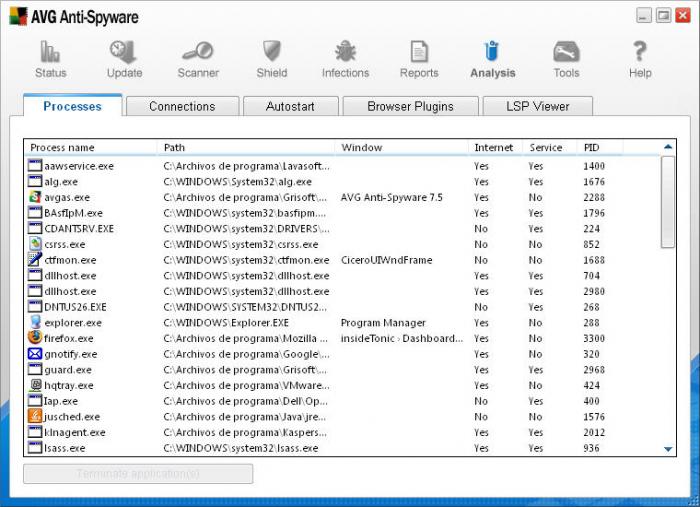Open the LSP Viewer tab
Image resolution: width=700 pixels, height=507 pixels.
[538, 106]
